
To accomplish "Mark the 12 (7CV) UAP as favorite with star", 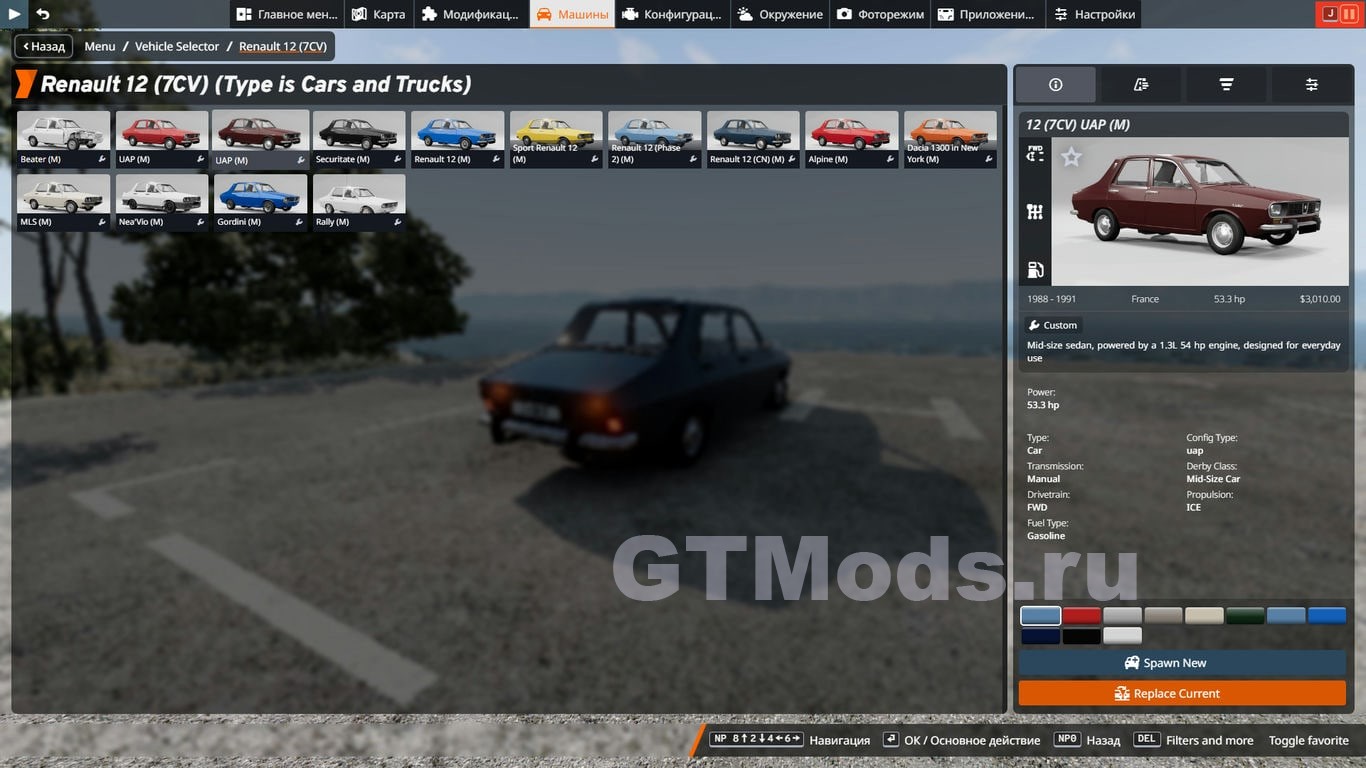I will [1071, 157].
